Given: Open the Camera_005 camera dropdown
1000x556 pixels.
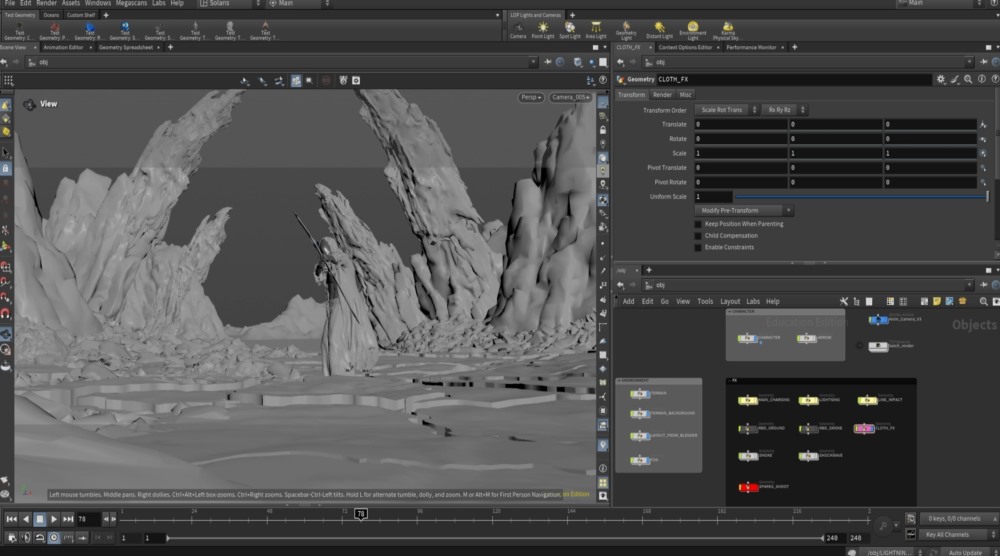Looking at the screenshot, I should pos(570,98).
